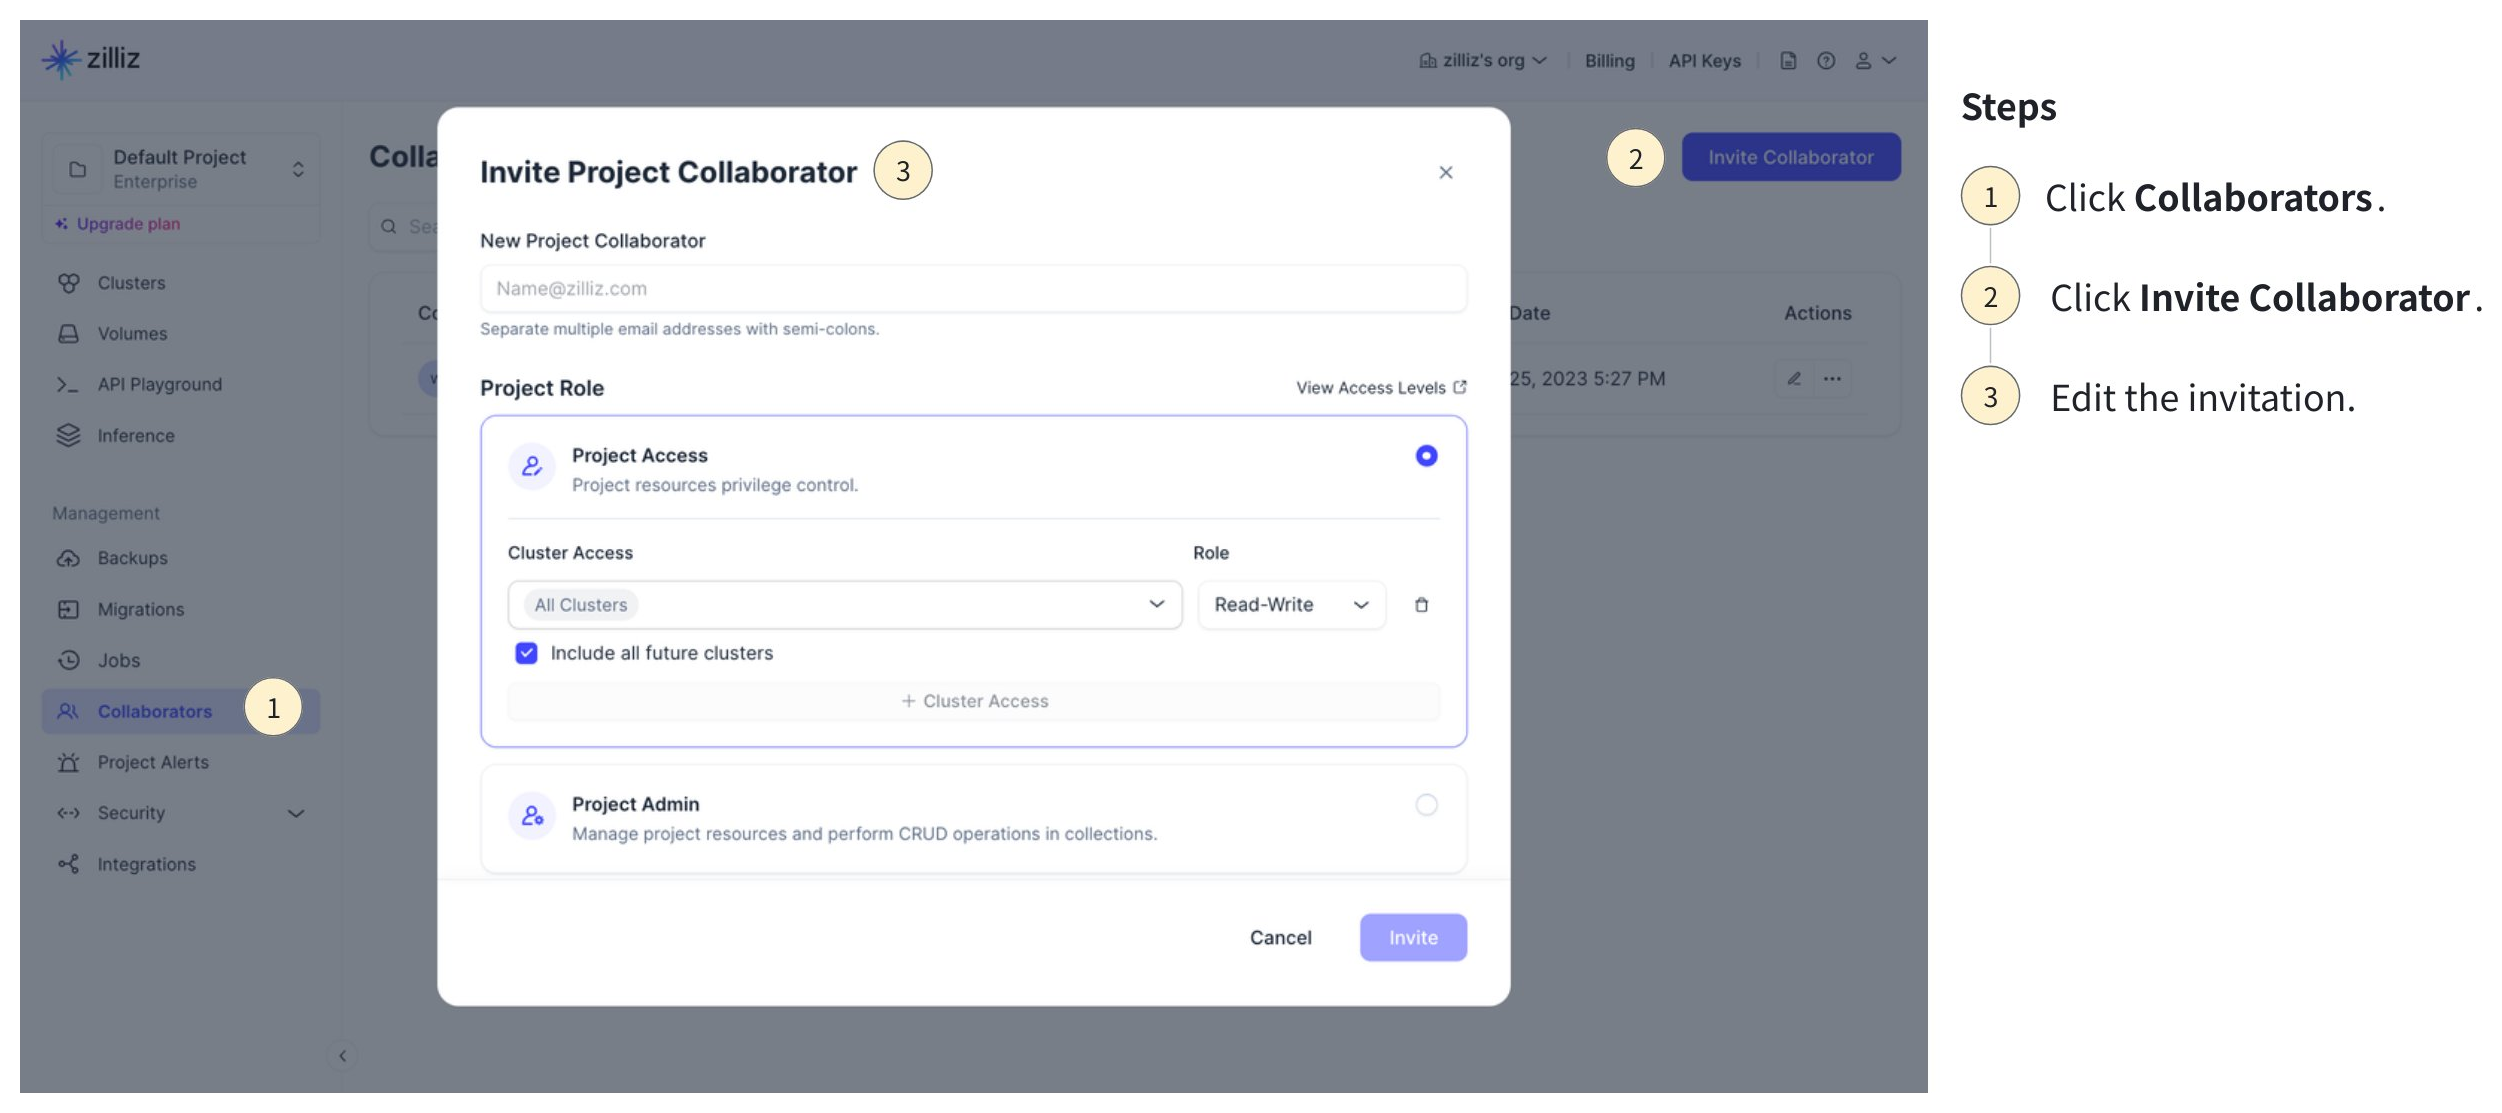The height and width of the screenshot is (1113, 2502).
Task: Click the add Cluster Access row button
Action: [x=973, y=701]
